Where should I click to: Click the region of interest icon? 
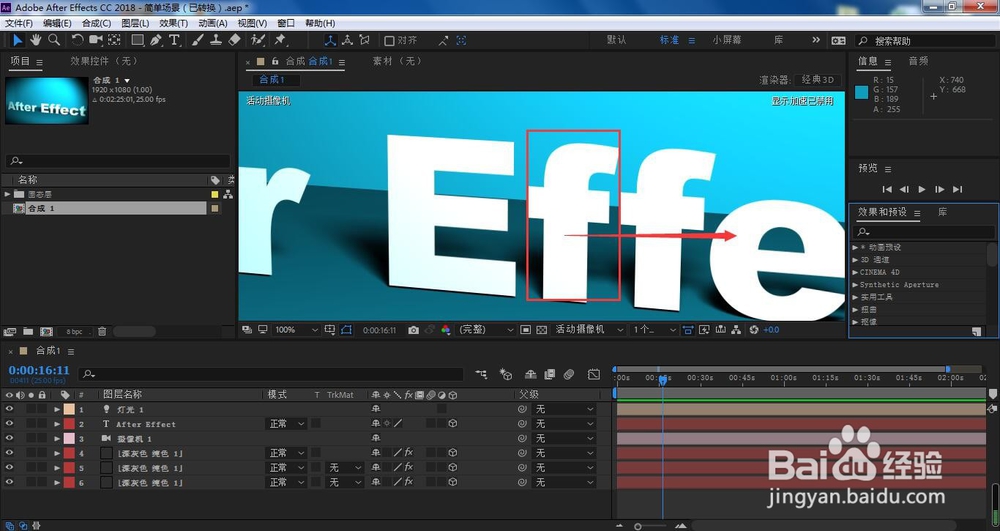click(526, 330)
